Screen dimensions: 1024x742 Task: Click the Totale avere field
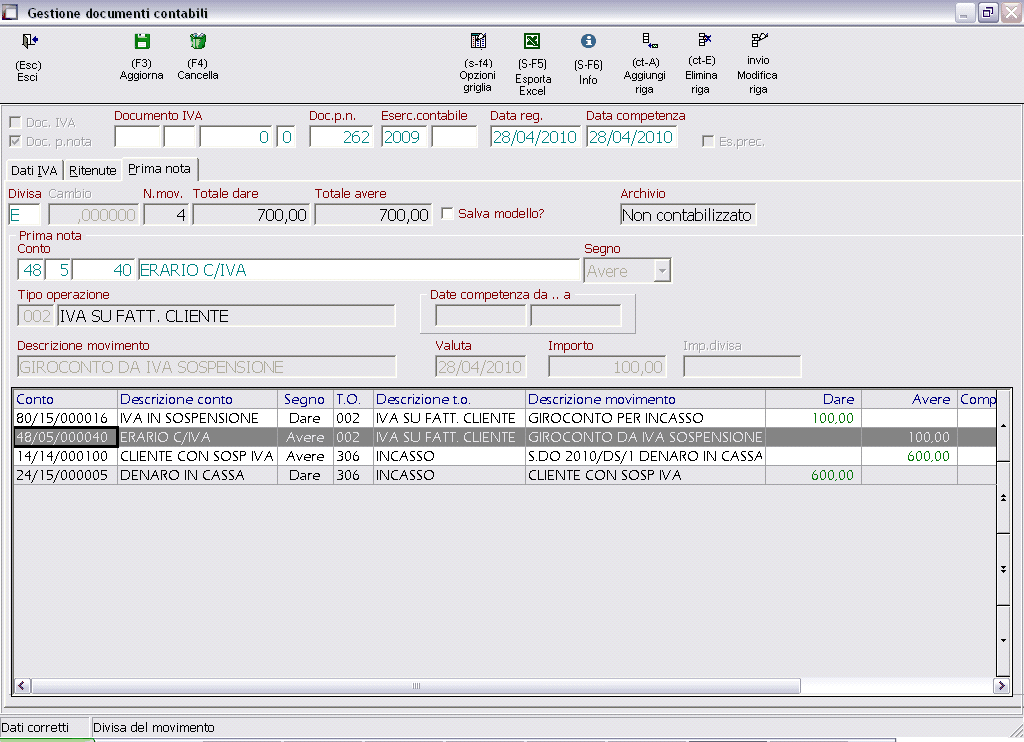pos(373,215)
